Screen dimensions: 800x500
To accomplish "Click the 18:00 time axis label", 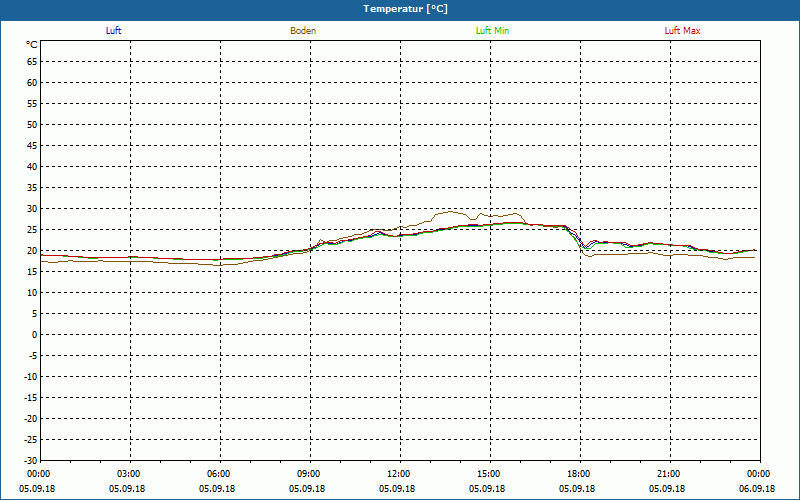I will tap(580, 474).
